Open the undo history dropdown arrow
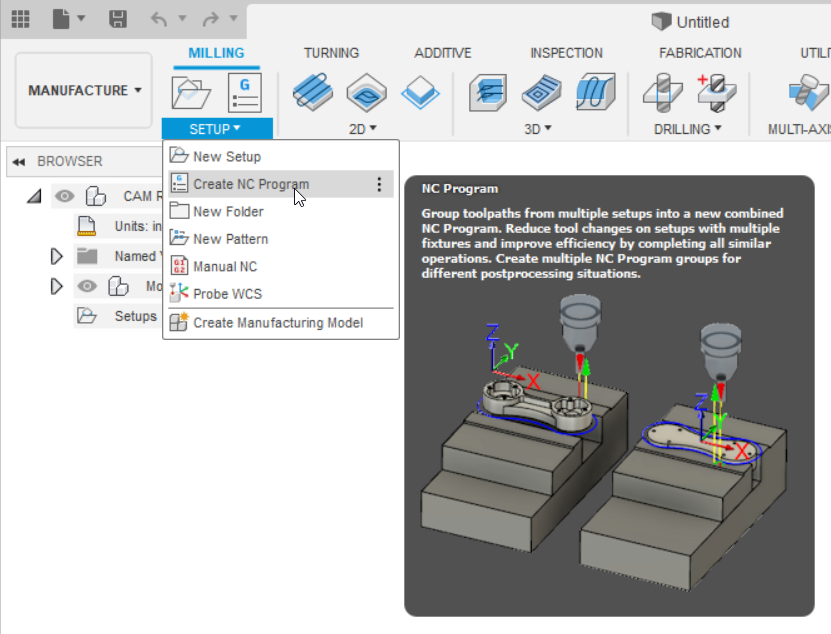 pyautogui.click(x=182, y=19)
